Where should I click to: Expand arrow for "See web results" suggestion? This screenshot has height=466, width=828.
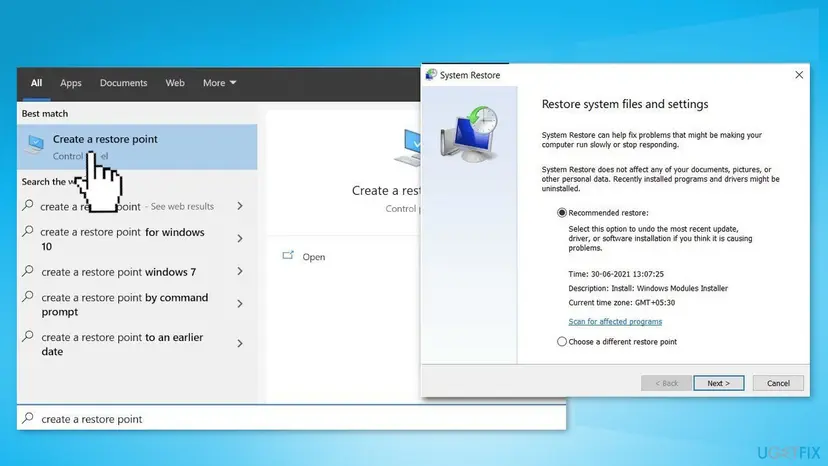tap(240, 206)
